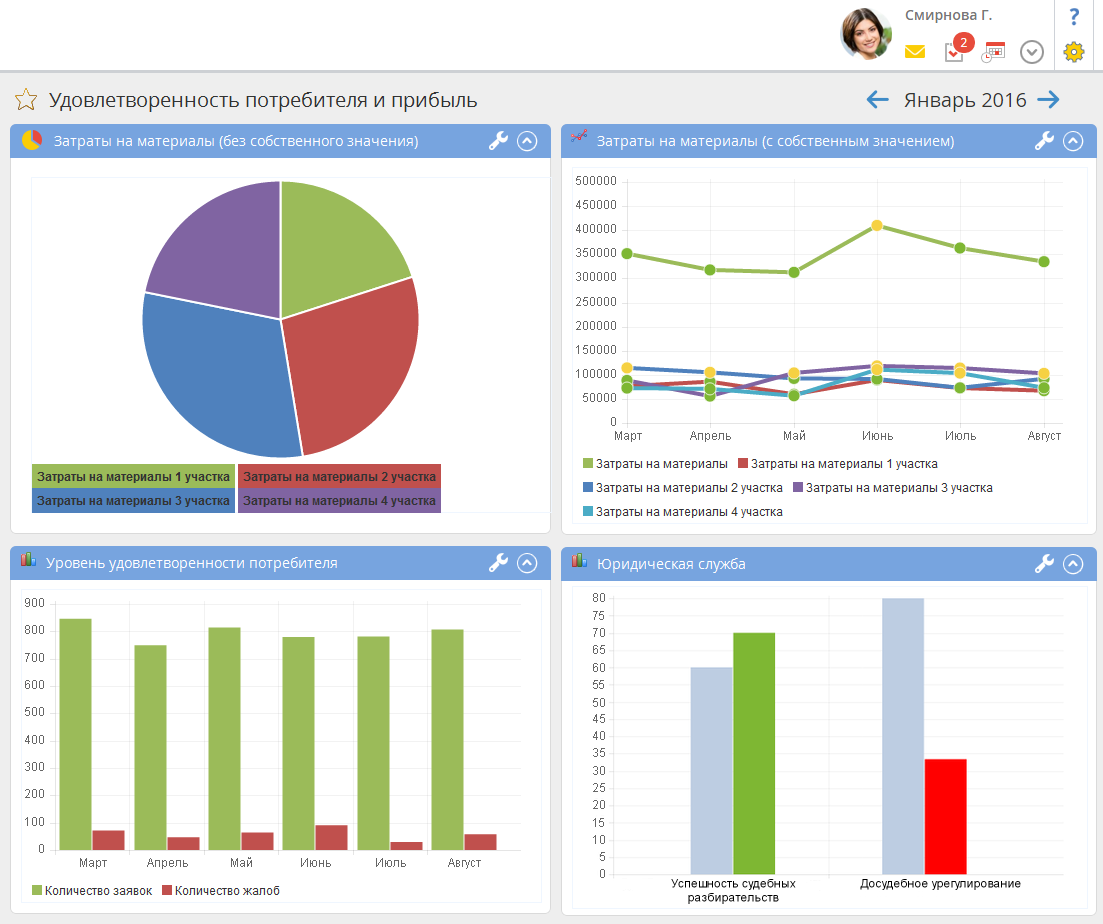
Task: Toggle Количество заявок series in legend
Action: coord(92,890)
